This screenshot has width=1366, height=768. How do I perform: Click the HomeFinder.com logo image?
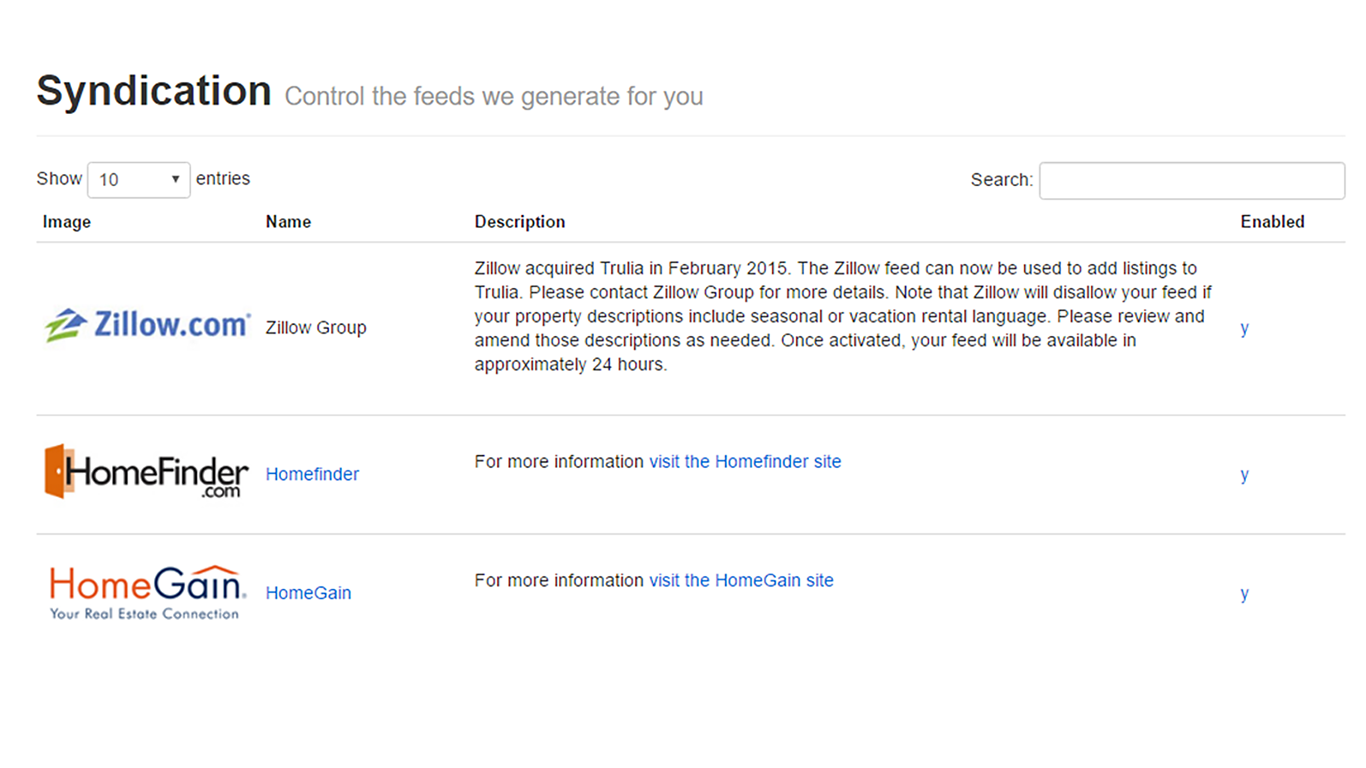[147, 472]
